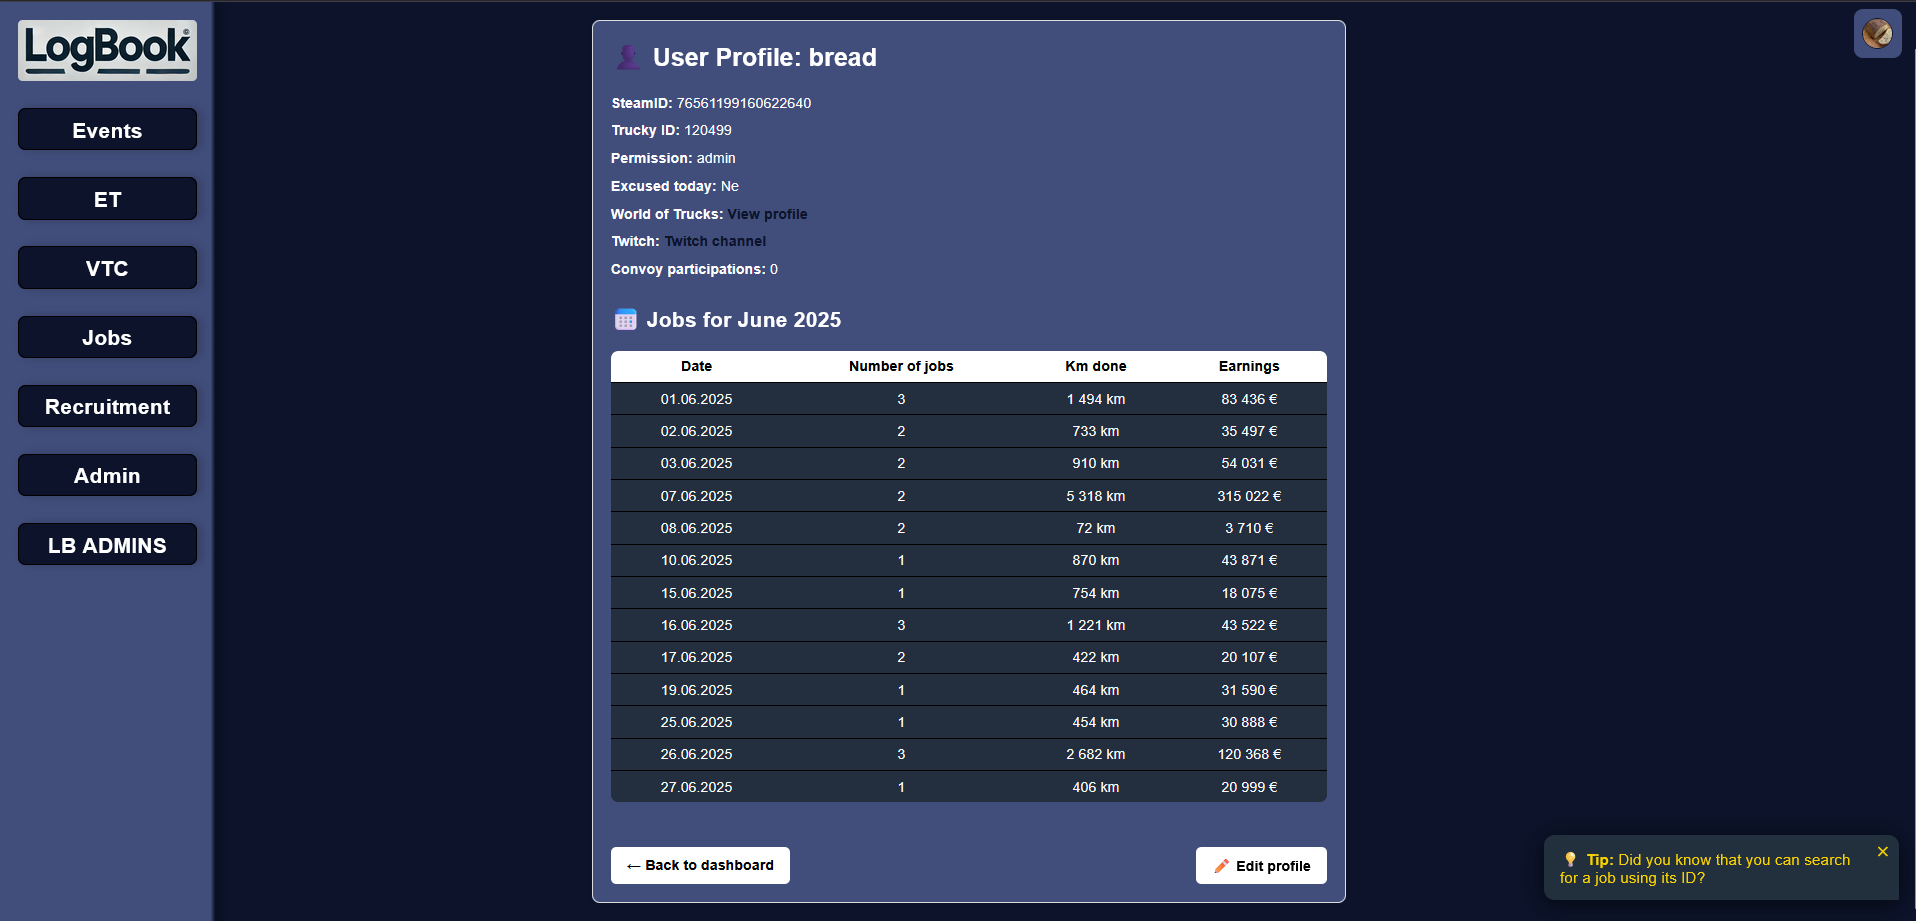Click the Edit profile button
Screen dimensions: 1916x921
[x=1260, y=866]
